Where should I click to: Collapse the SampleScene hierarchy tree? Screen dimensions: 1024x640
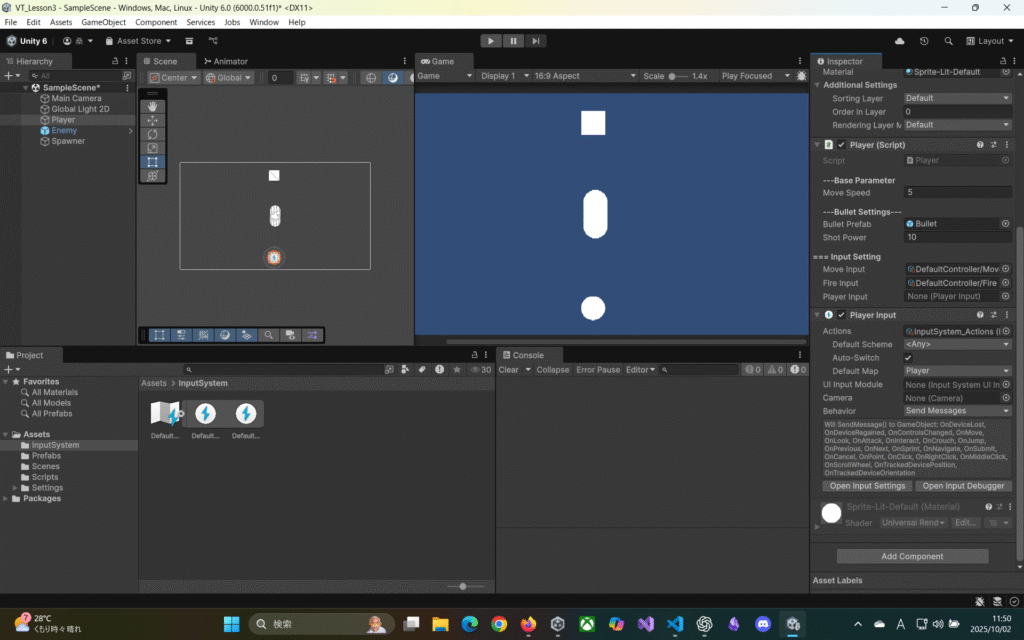click(25, 88)
